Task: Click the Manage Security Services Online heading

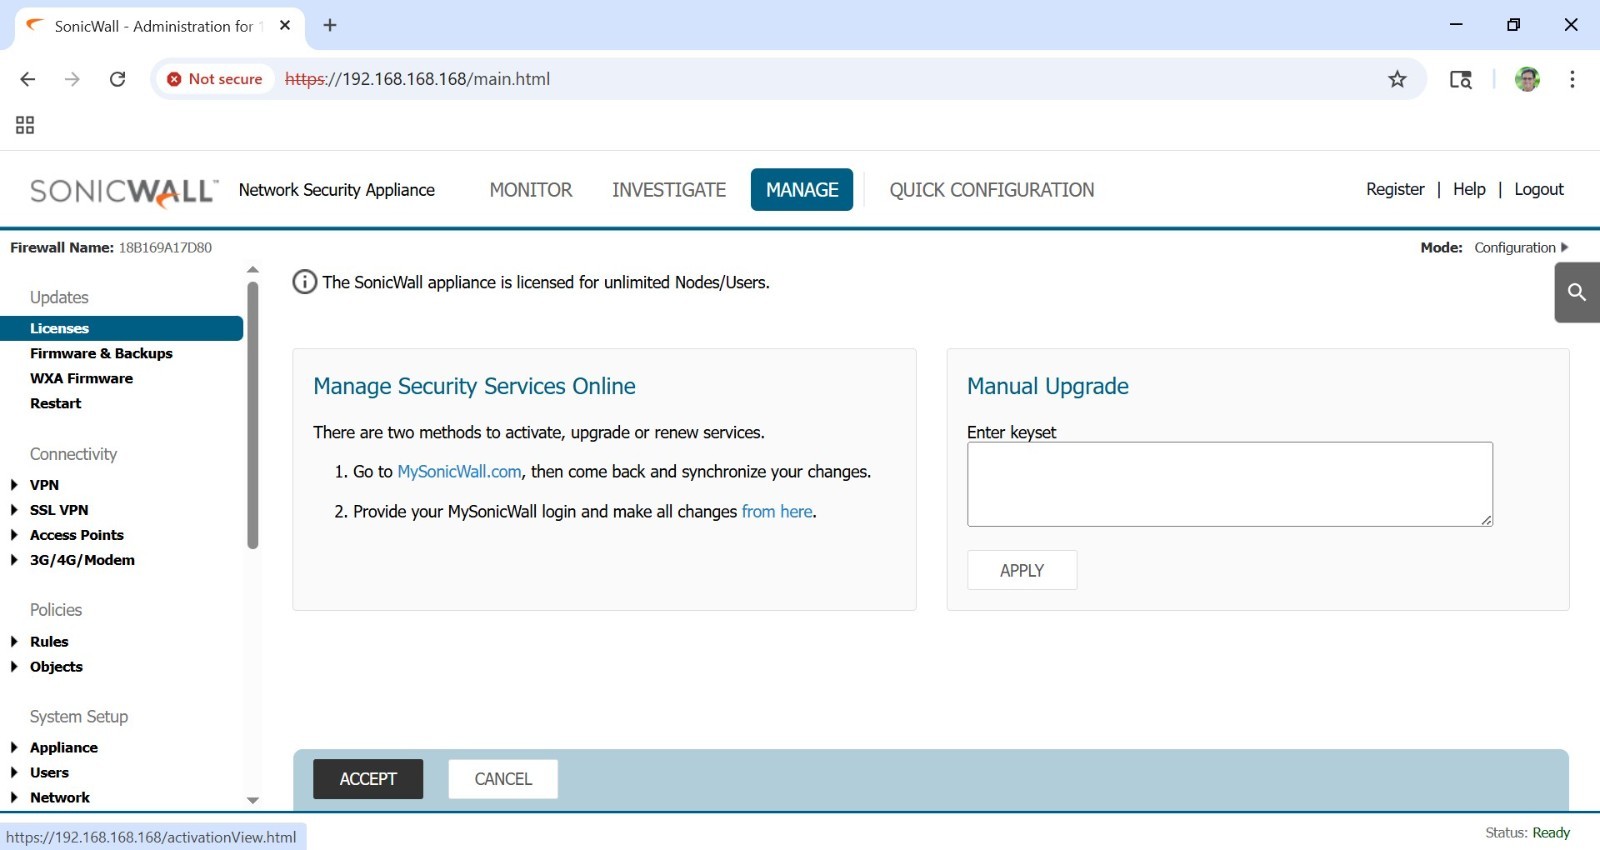Action: tap(474, 386)
